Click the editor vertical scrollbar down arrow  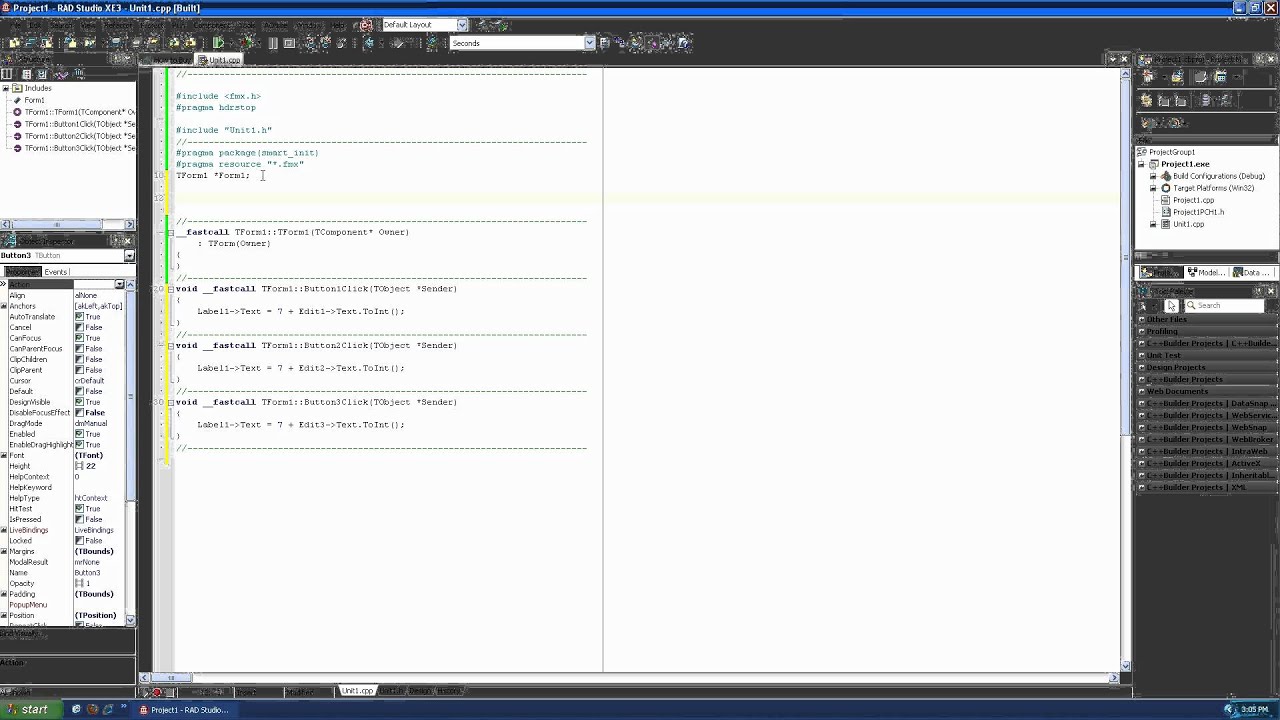[x=1126, y=665]
